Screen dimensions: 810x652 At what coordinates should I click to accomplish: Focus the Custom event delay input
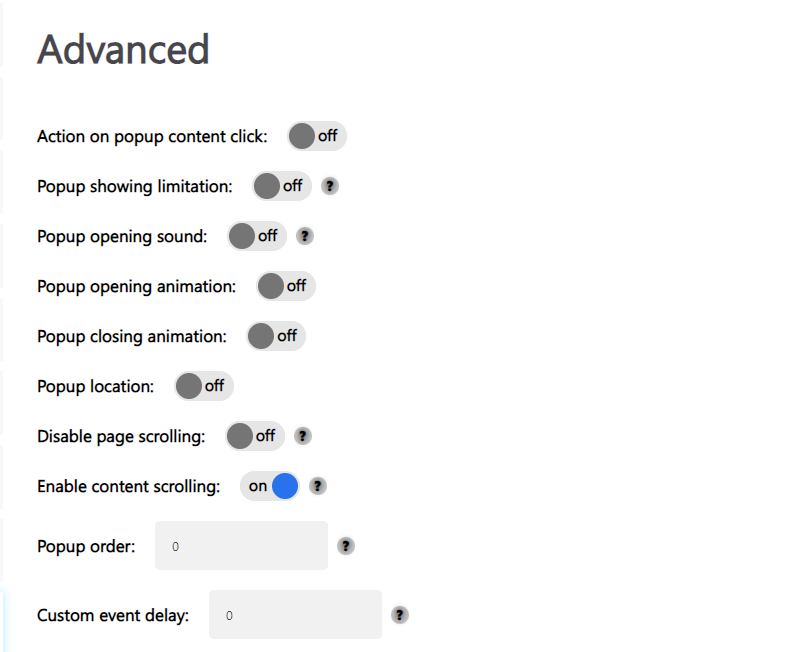click(x=295, y=615)
